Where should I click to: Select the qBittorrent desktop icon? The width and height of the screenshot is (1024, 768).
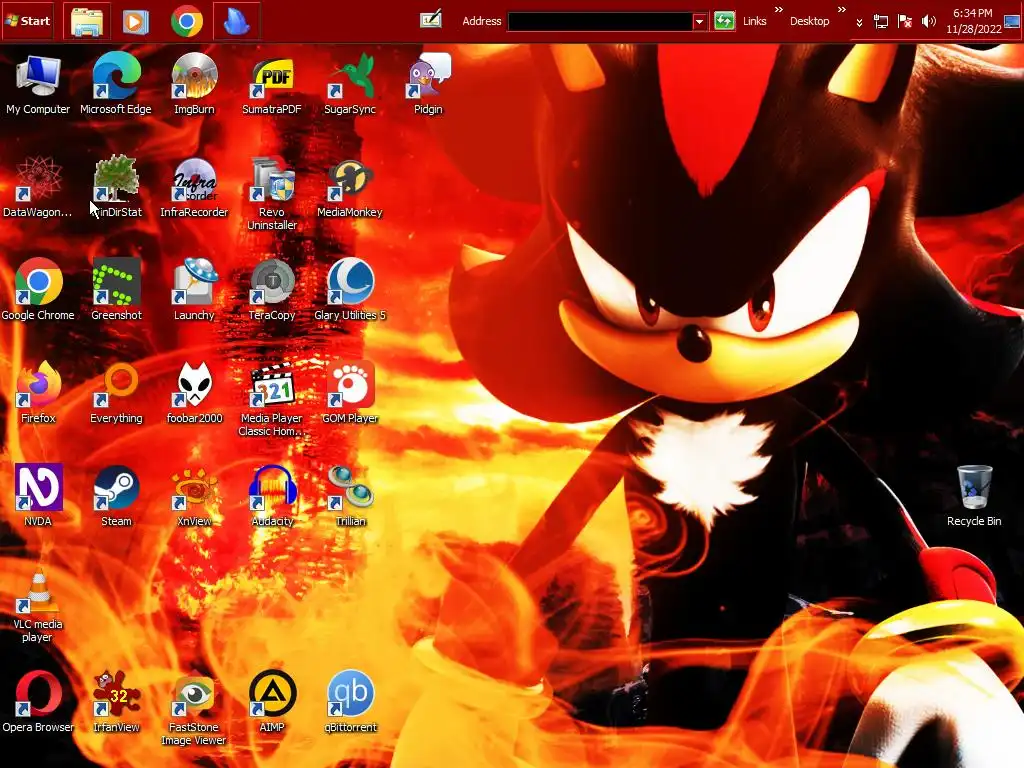coord(350,701)
